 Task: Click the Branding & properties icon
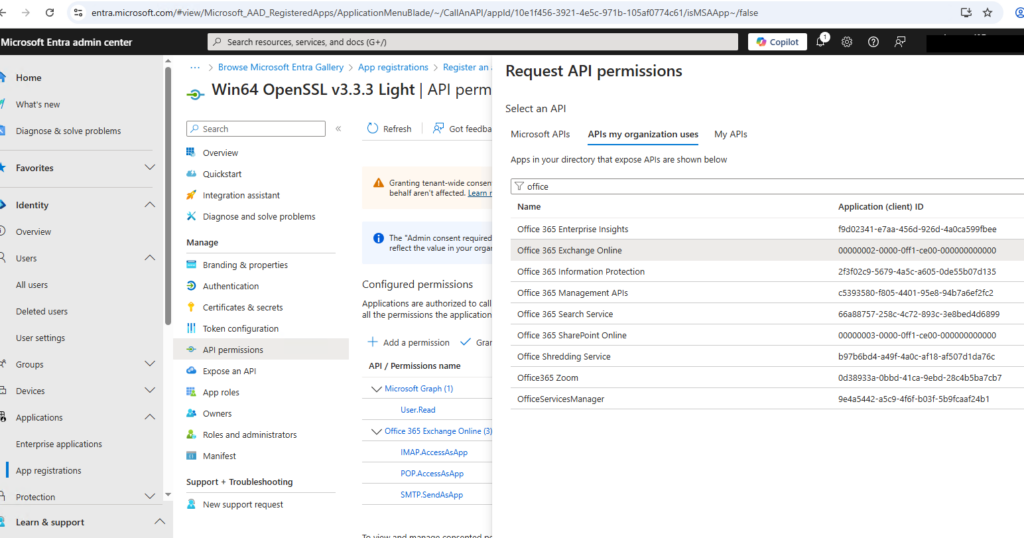click(x=191, y=264)
